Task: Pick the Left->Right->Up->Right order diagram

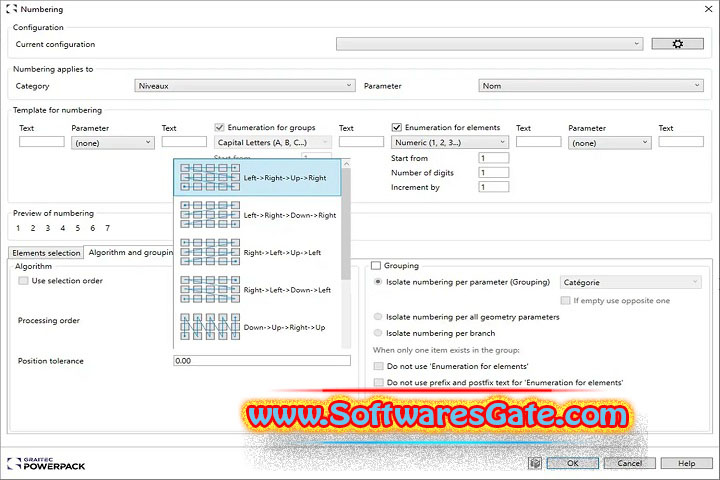Action: 210,177
